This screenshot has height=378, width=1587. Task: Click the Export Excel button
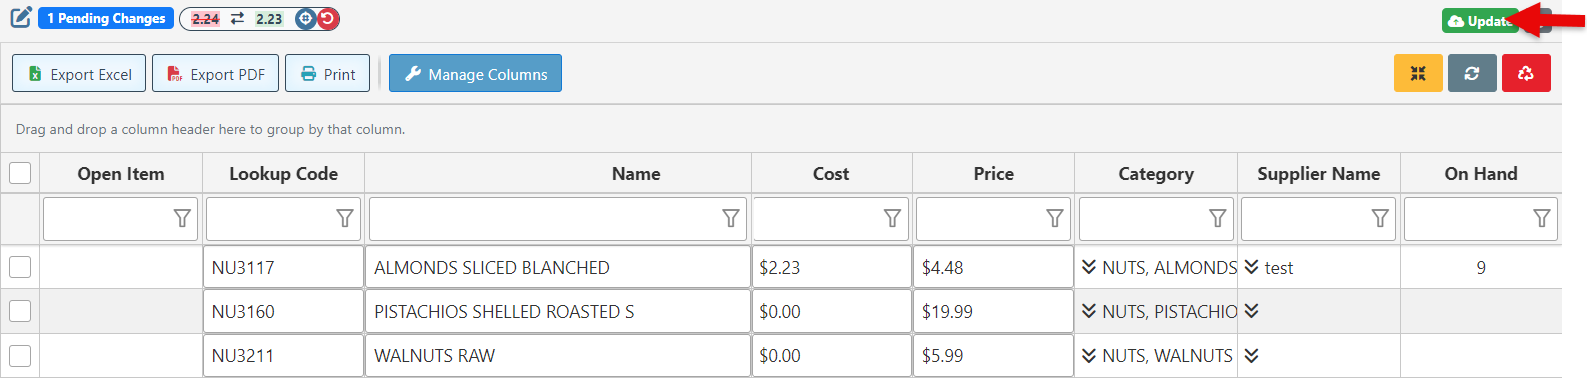pyautogui.click(x=79, y=73)
